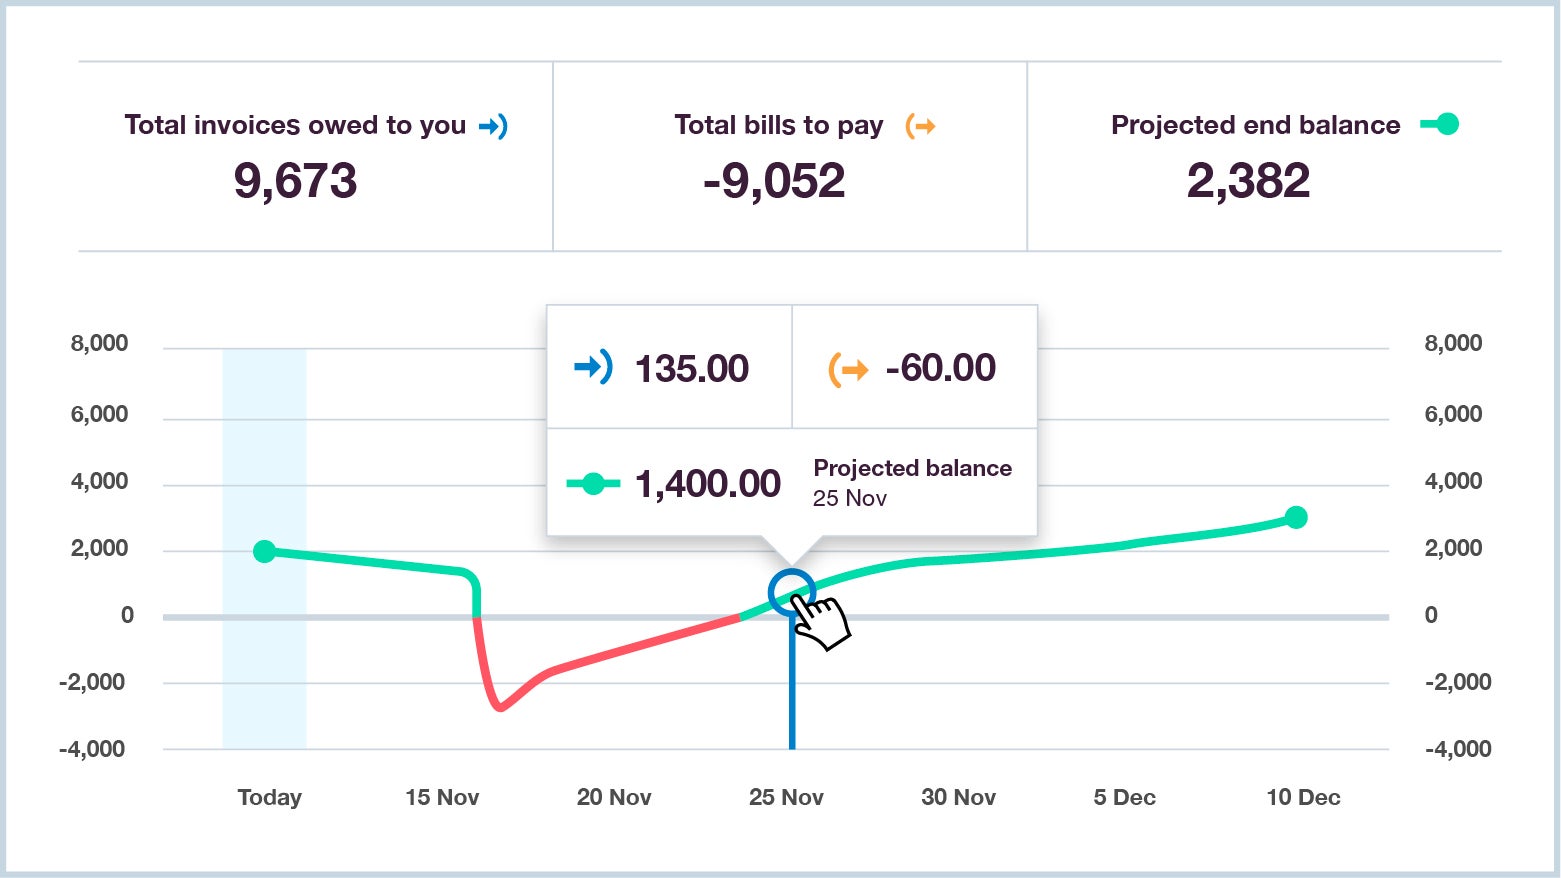Select the green projected end balance dot icon
1561x878 pixels.
[x=1445, y=123]
